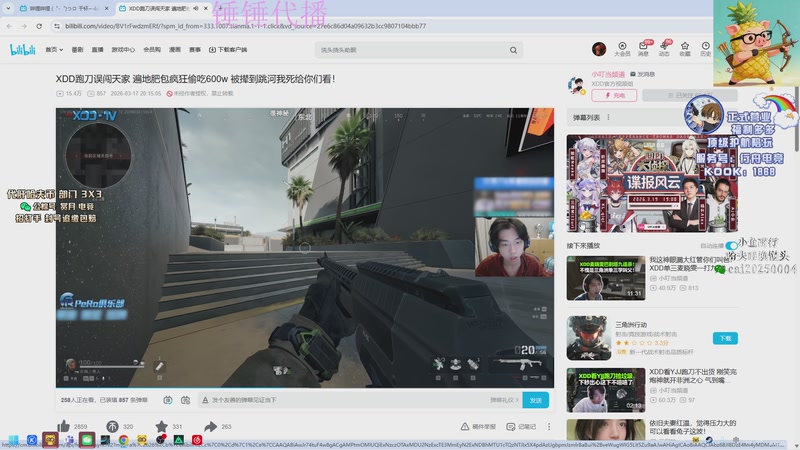Open the 收藏 favorites icon
The image size is (800, 450).
coord(685,49)
